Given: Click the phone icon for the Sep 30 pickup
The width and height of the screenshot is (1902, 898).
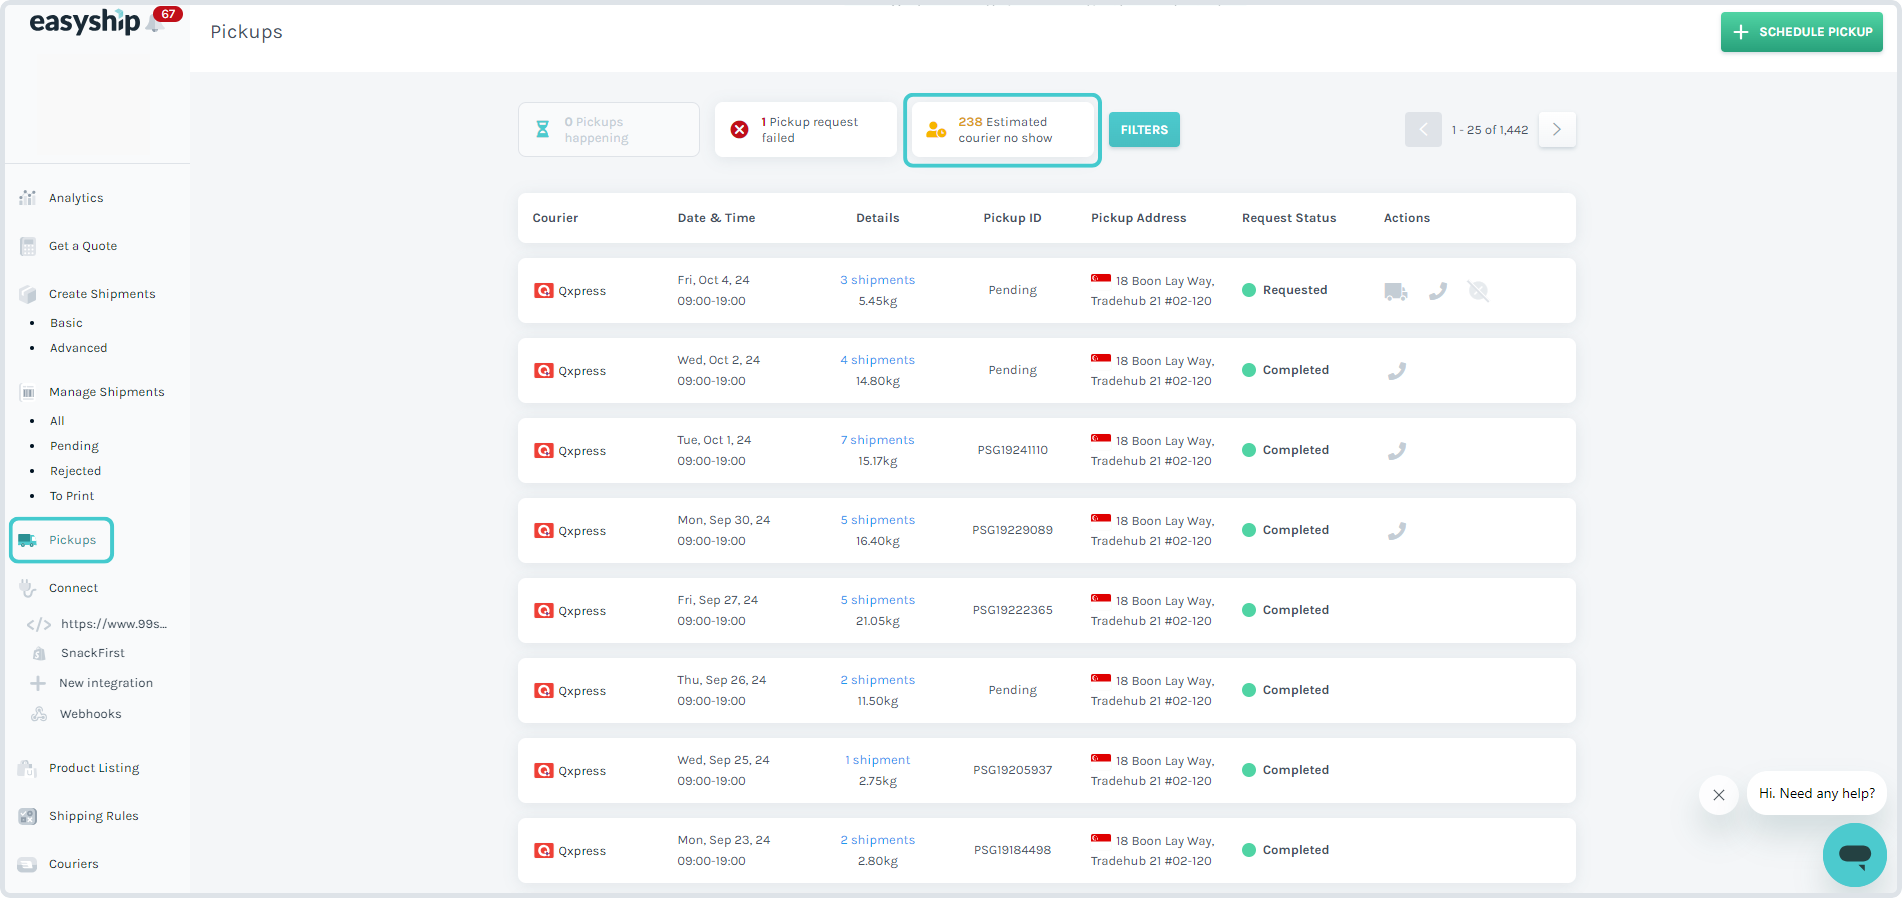Looking at the screenshot, I should pos(1397,531).
